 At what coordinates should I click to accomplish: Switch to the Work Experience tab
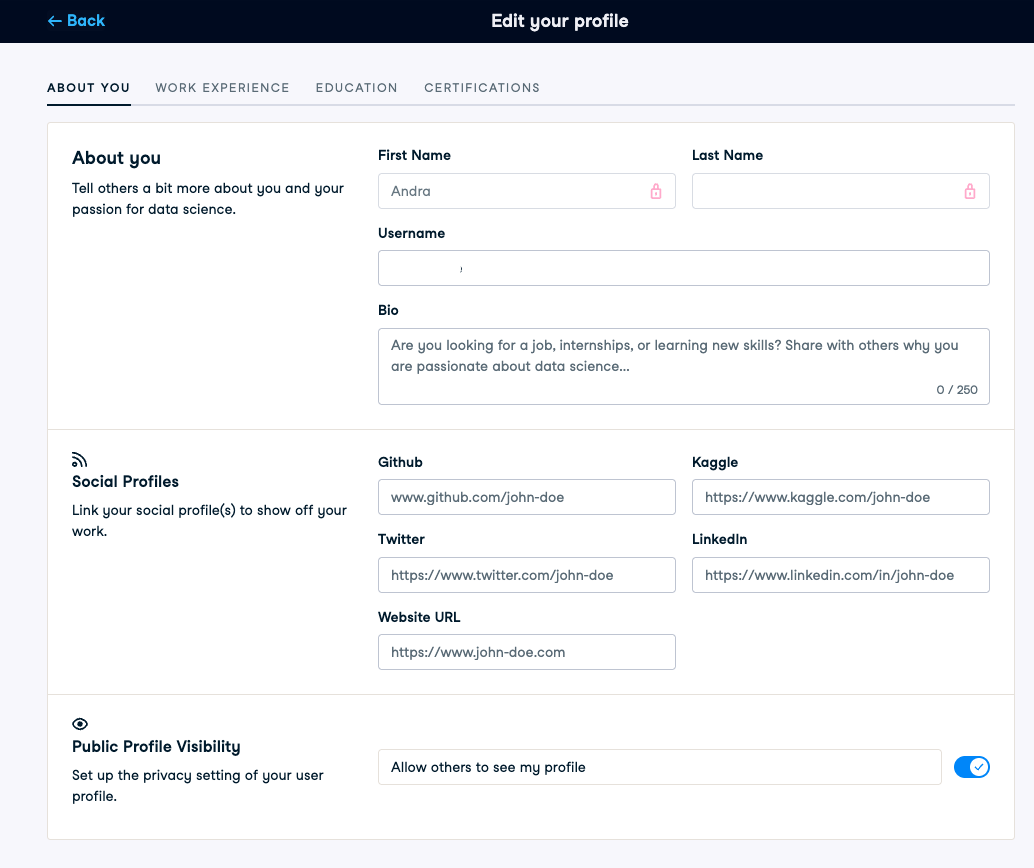(x=222, y=88)
